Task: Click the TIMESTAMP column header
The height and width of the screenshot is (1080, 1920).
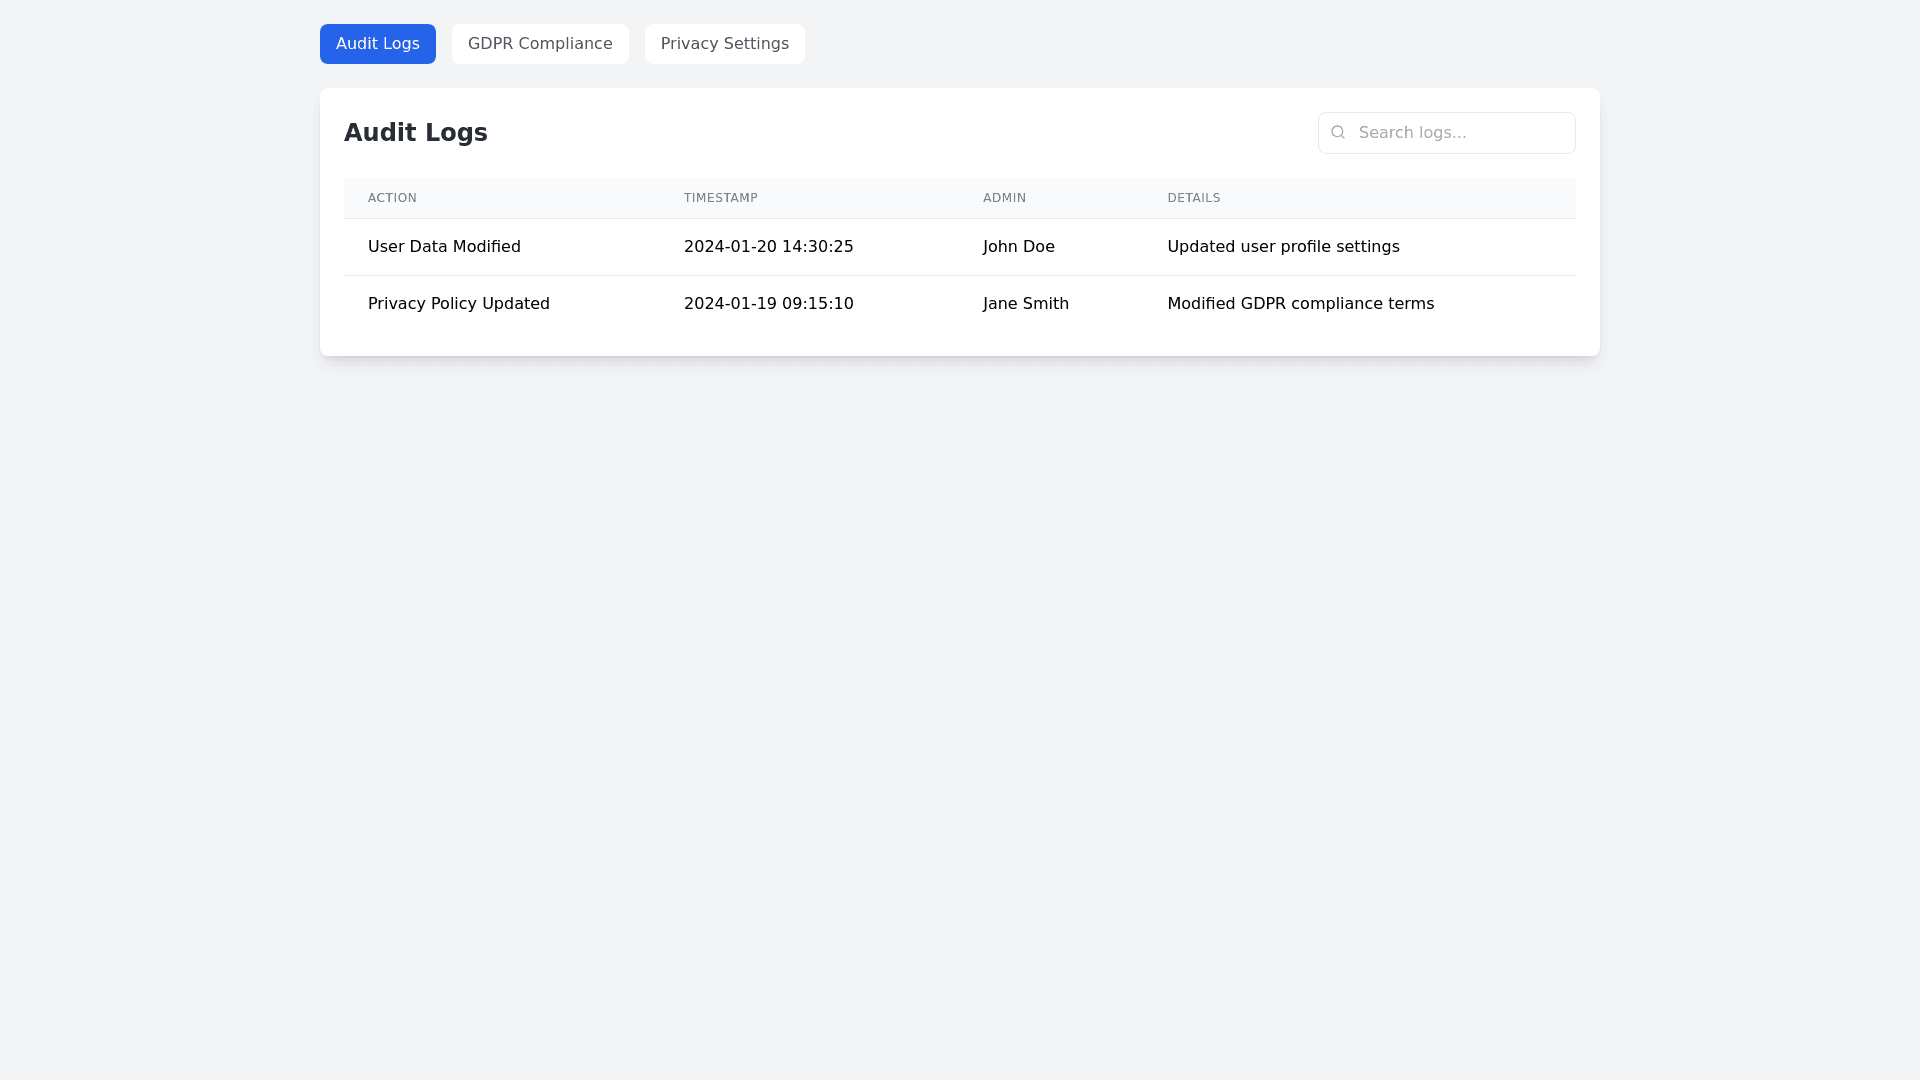Action: [720, 198]
